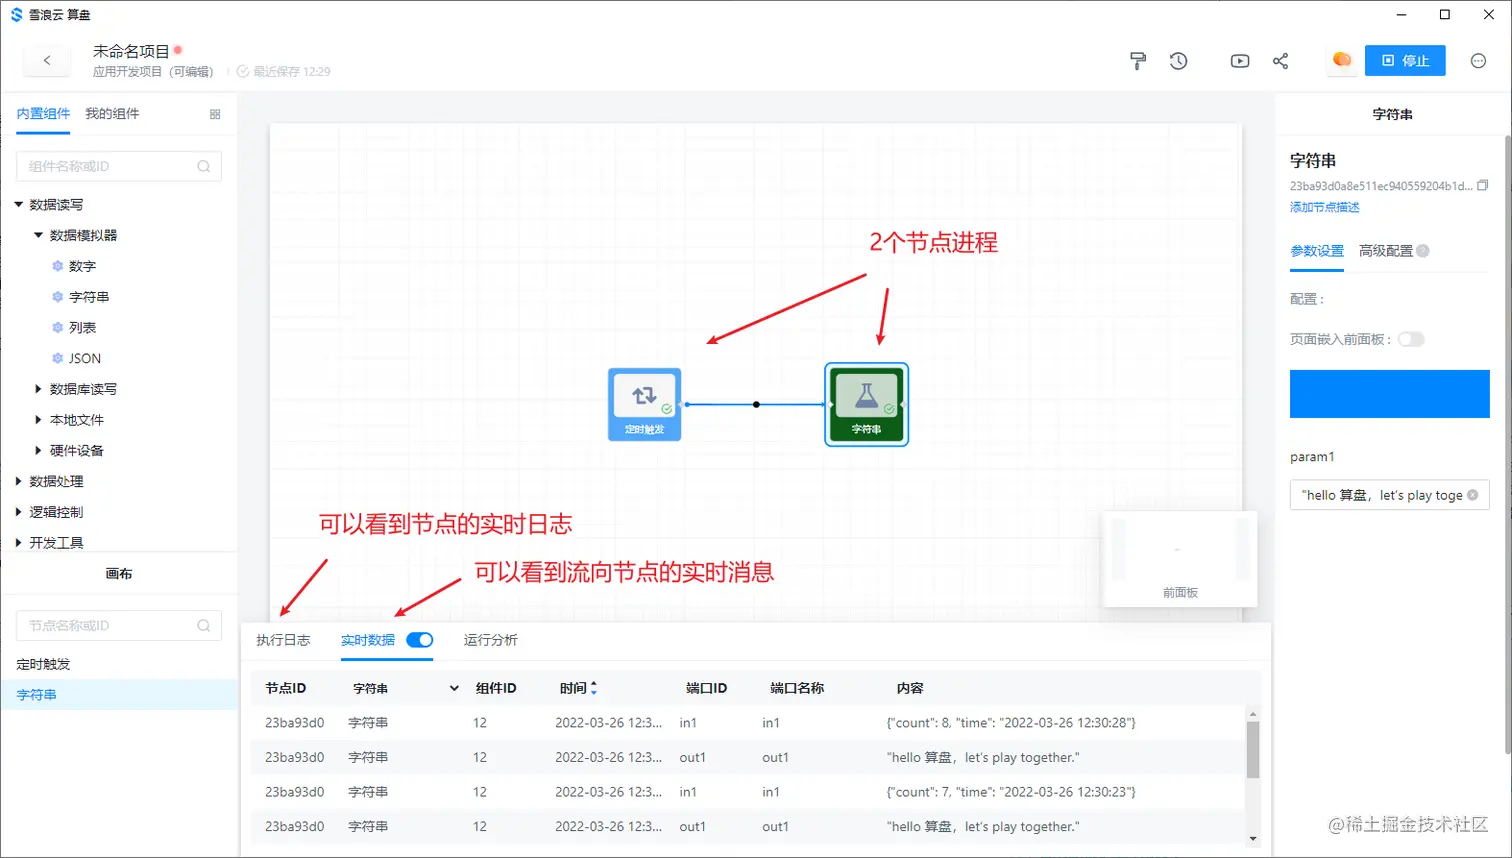The width and height of the screenshot is (1512, 858).
Task: Click the 数字 component gear icon
Action: click(x=57, y=266)
